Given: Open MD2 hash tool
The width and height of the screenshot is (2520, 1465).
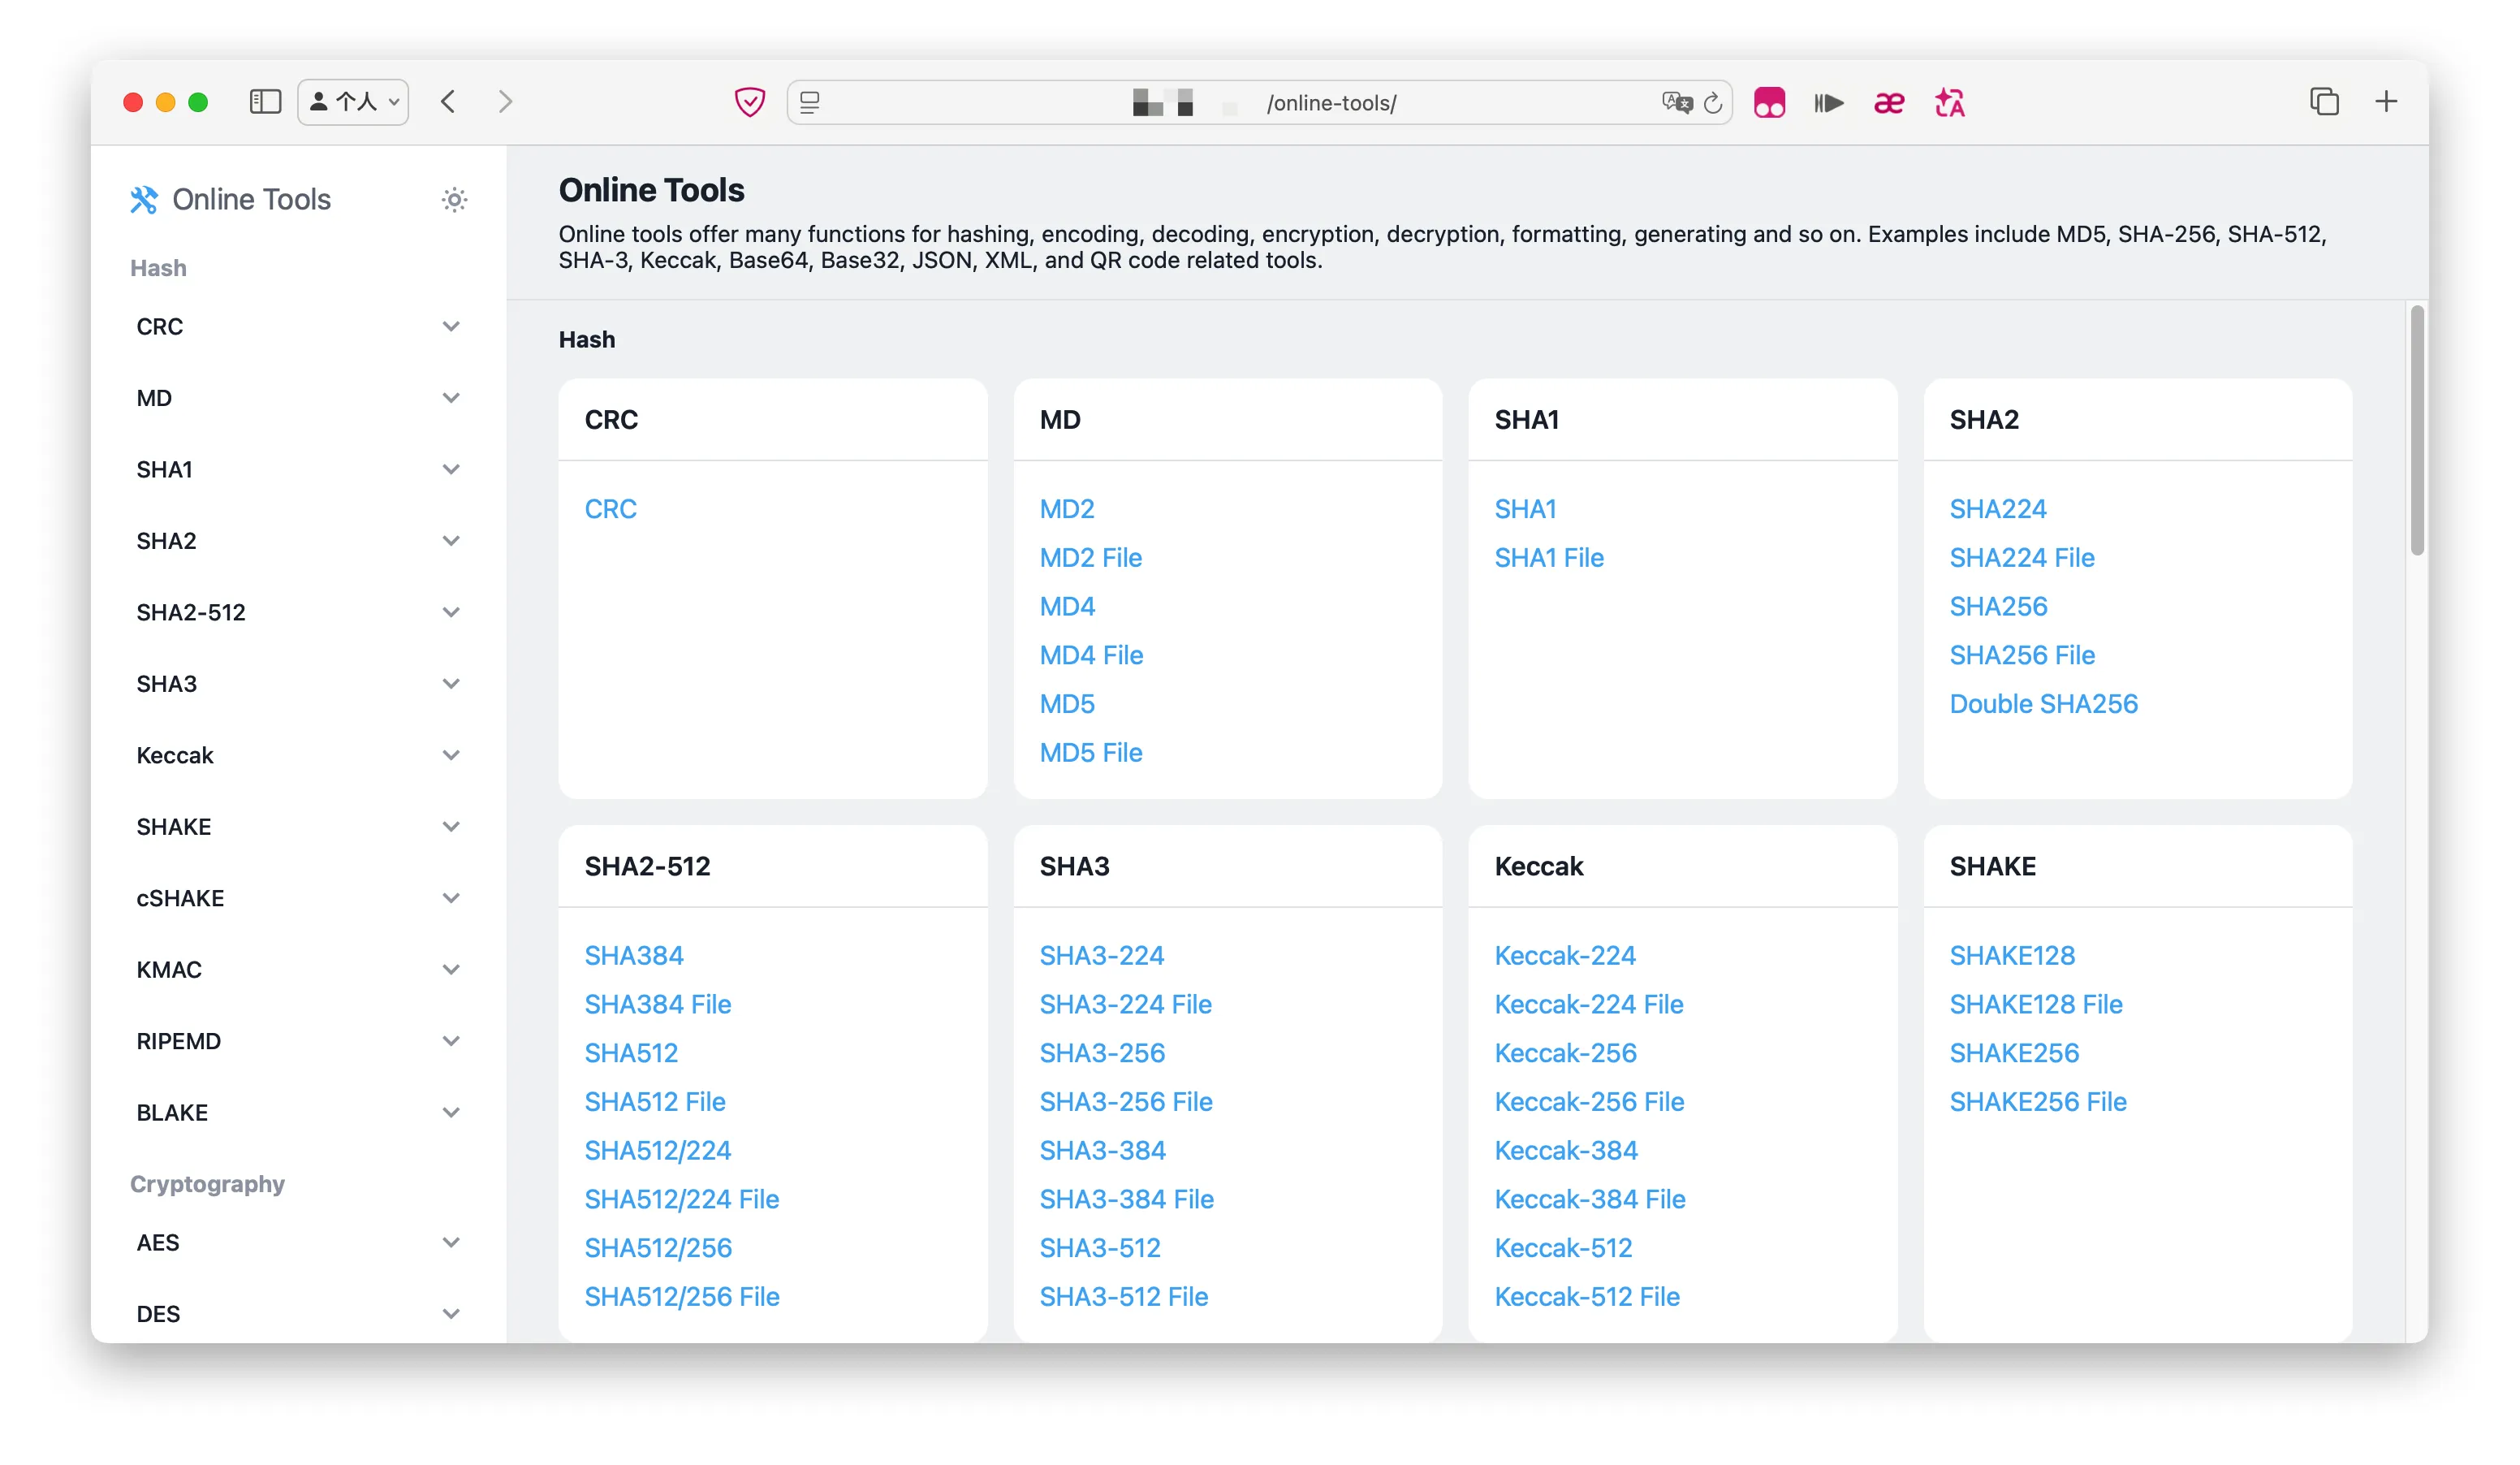Looking at the screenshot, I should click(x=1067, y=509).
